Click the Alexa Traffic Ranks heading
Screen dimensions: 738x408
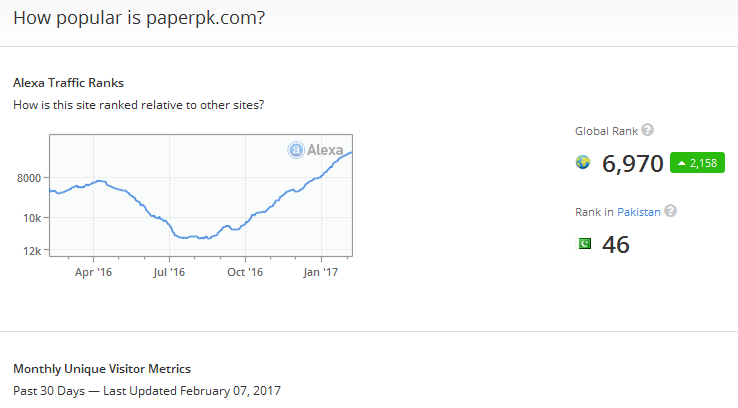[69, 83]
